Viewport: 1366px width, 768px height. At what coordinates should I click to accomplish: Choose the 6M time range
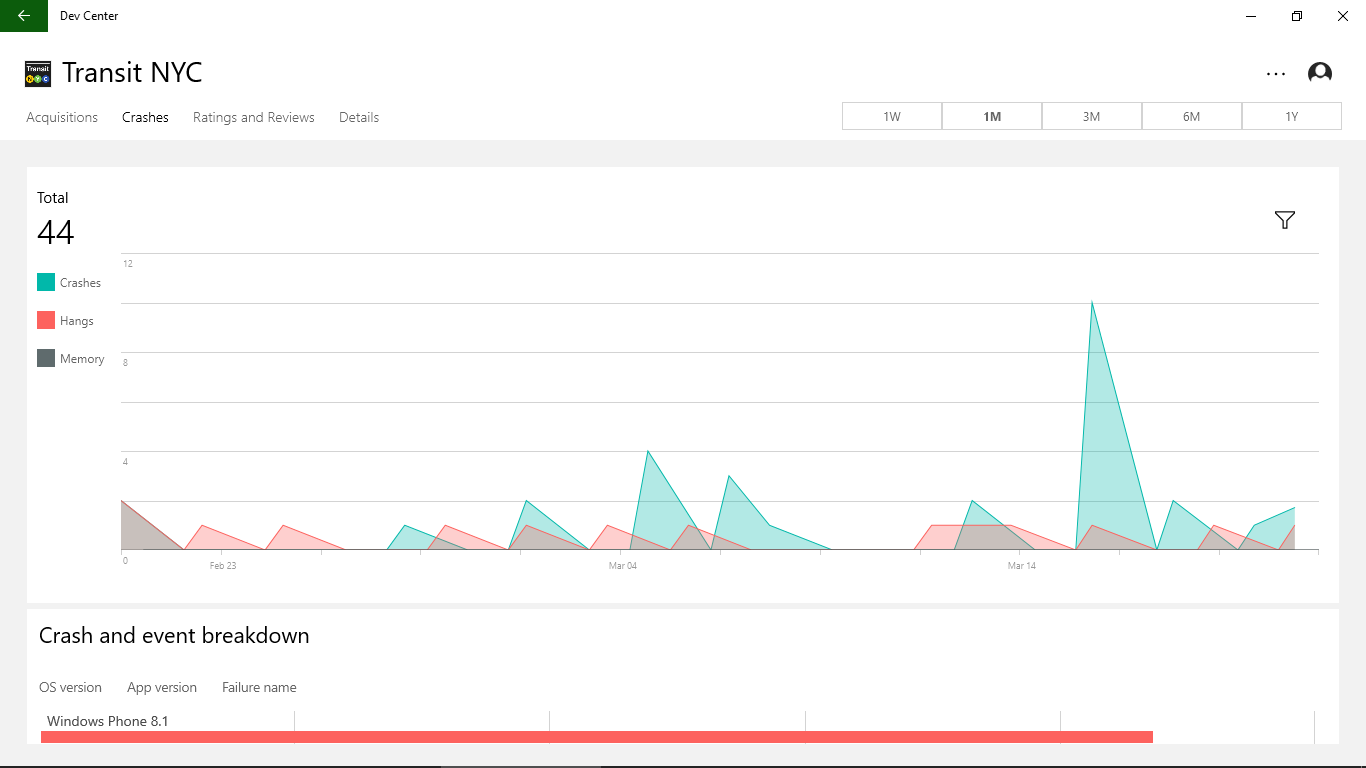click(x=1192, y=116)
